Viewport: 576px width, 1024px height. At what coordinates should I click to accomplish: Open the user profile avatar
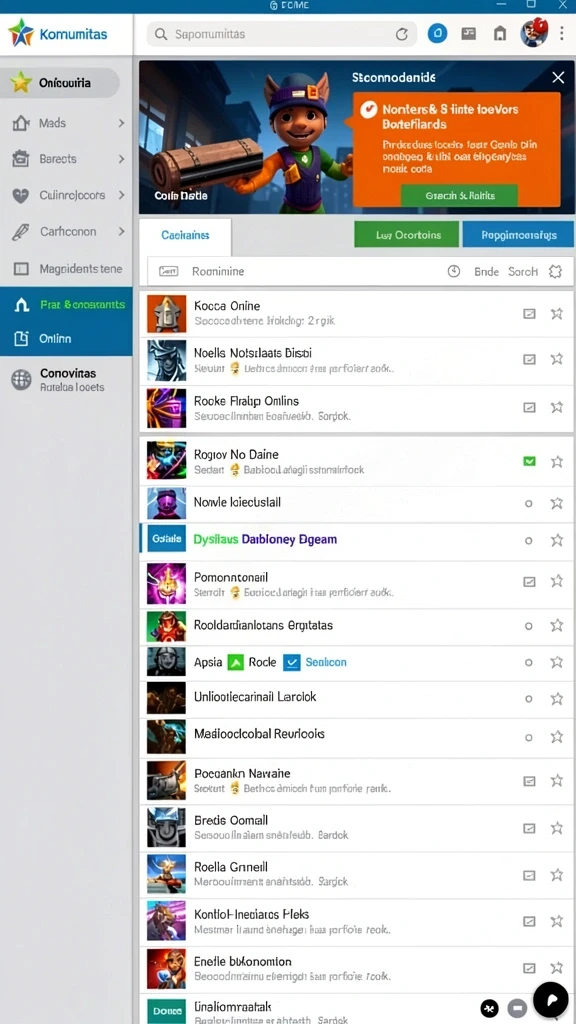coord(534,33)
